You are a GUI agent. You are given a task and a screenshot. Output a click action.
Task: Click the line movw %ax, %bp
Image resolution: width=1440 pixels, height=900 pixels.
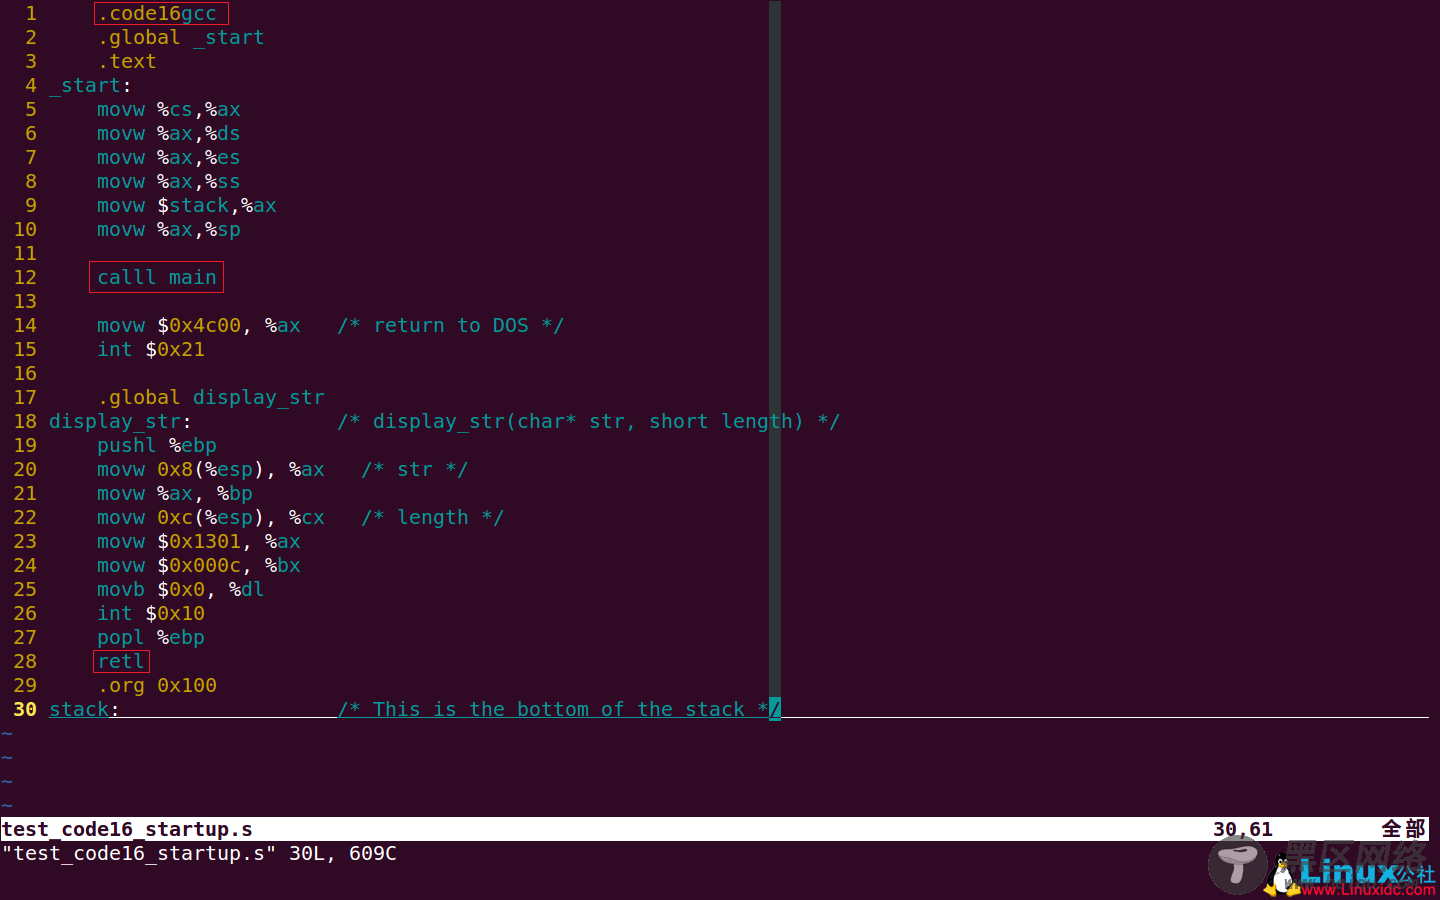(175, 493)
